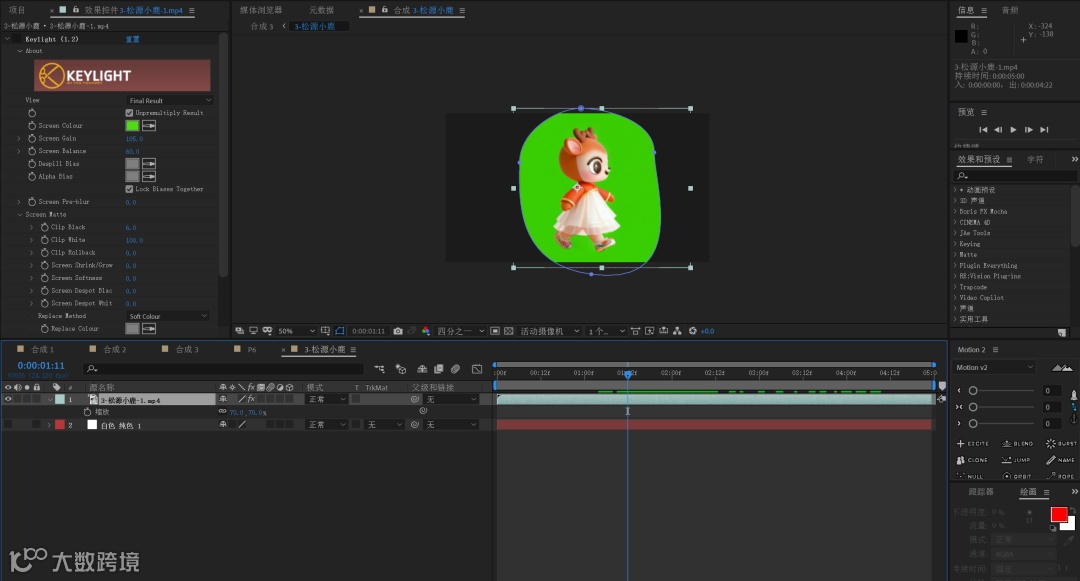Switch to the P6 timeline tab

(252, 350)
